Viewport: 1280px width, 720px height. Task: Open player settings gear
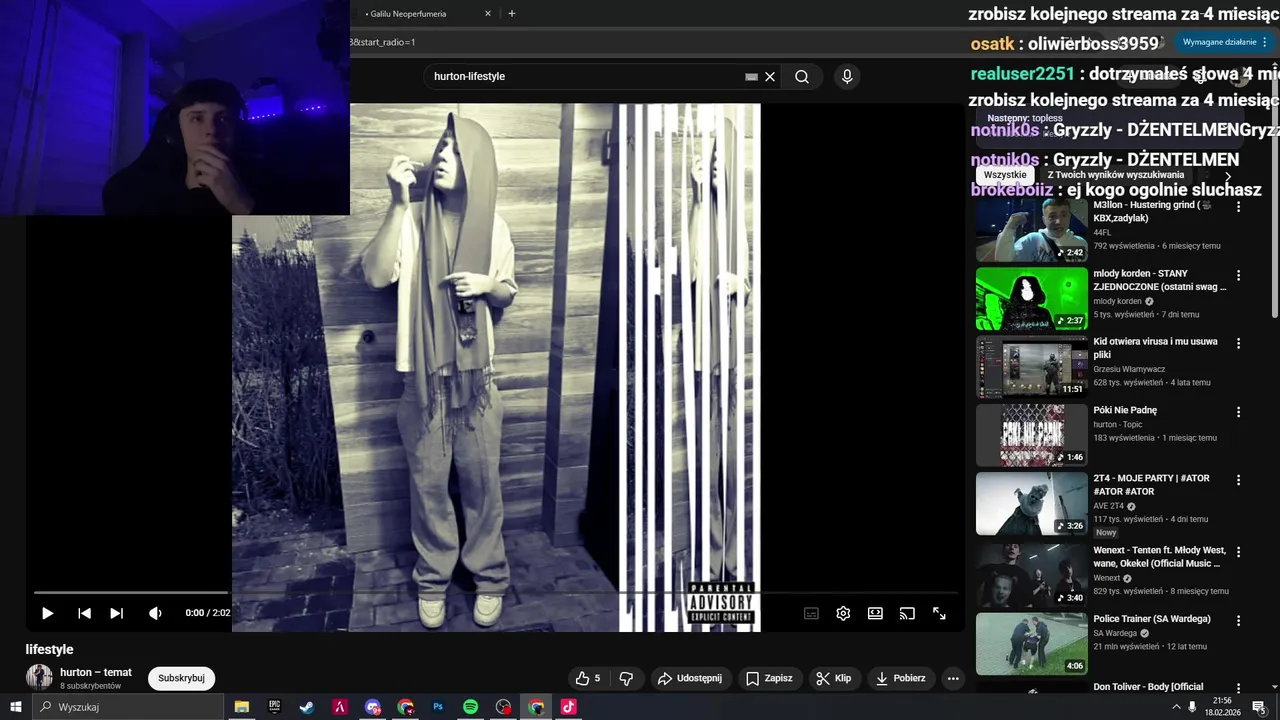(843, 613)
